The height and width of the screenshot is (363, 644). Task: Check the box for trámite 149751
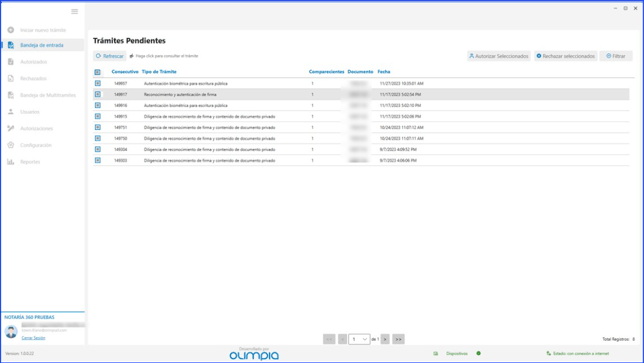click(98, 127)
